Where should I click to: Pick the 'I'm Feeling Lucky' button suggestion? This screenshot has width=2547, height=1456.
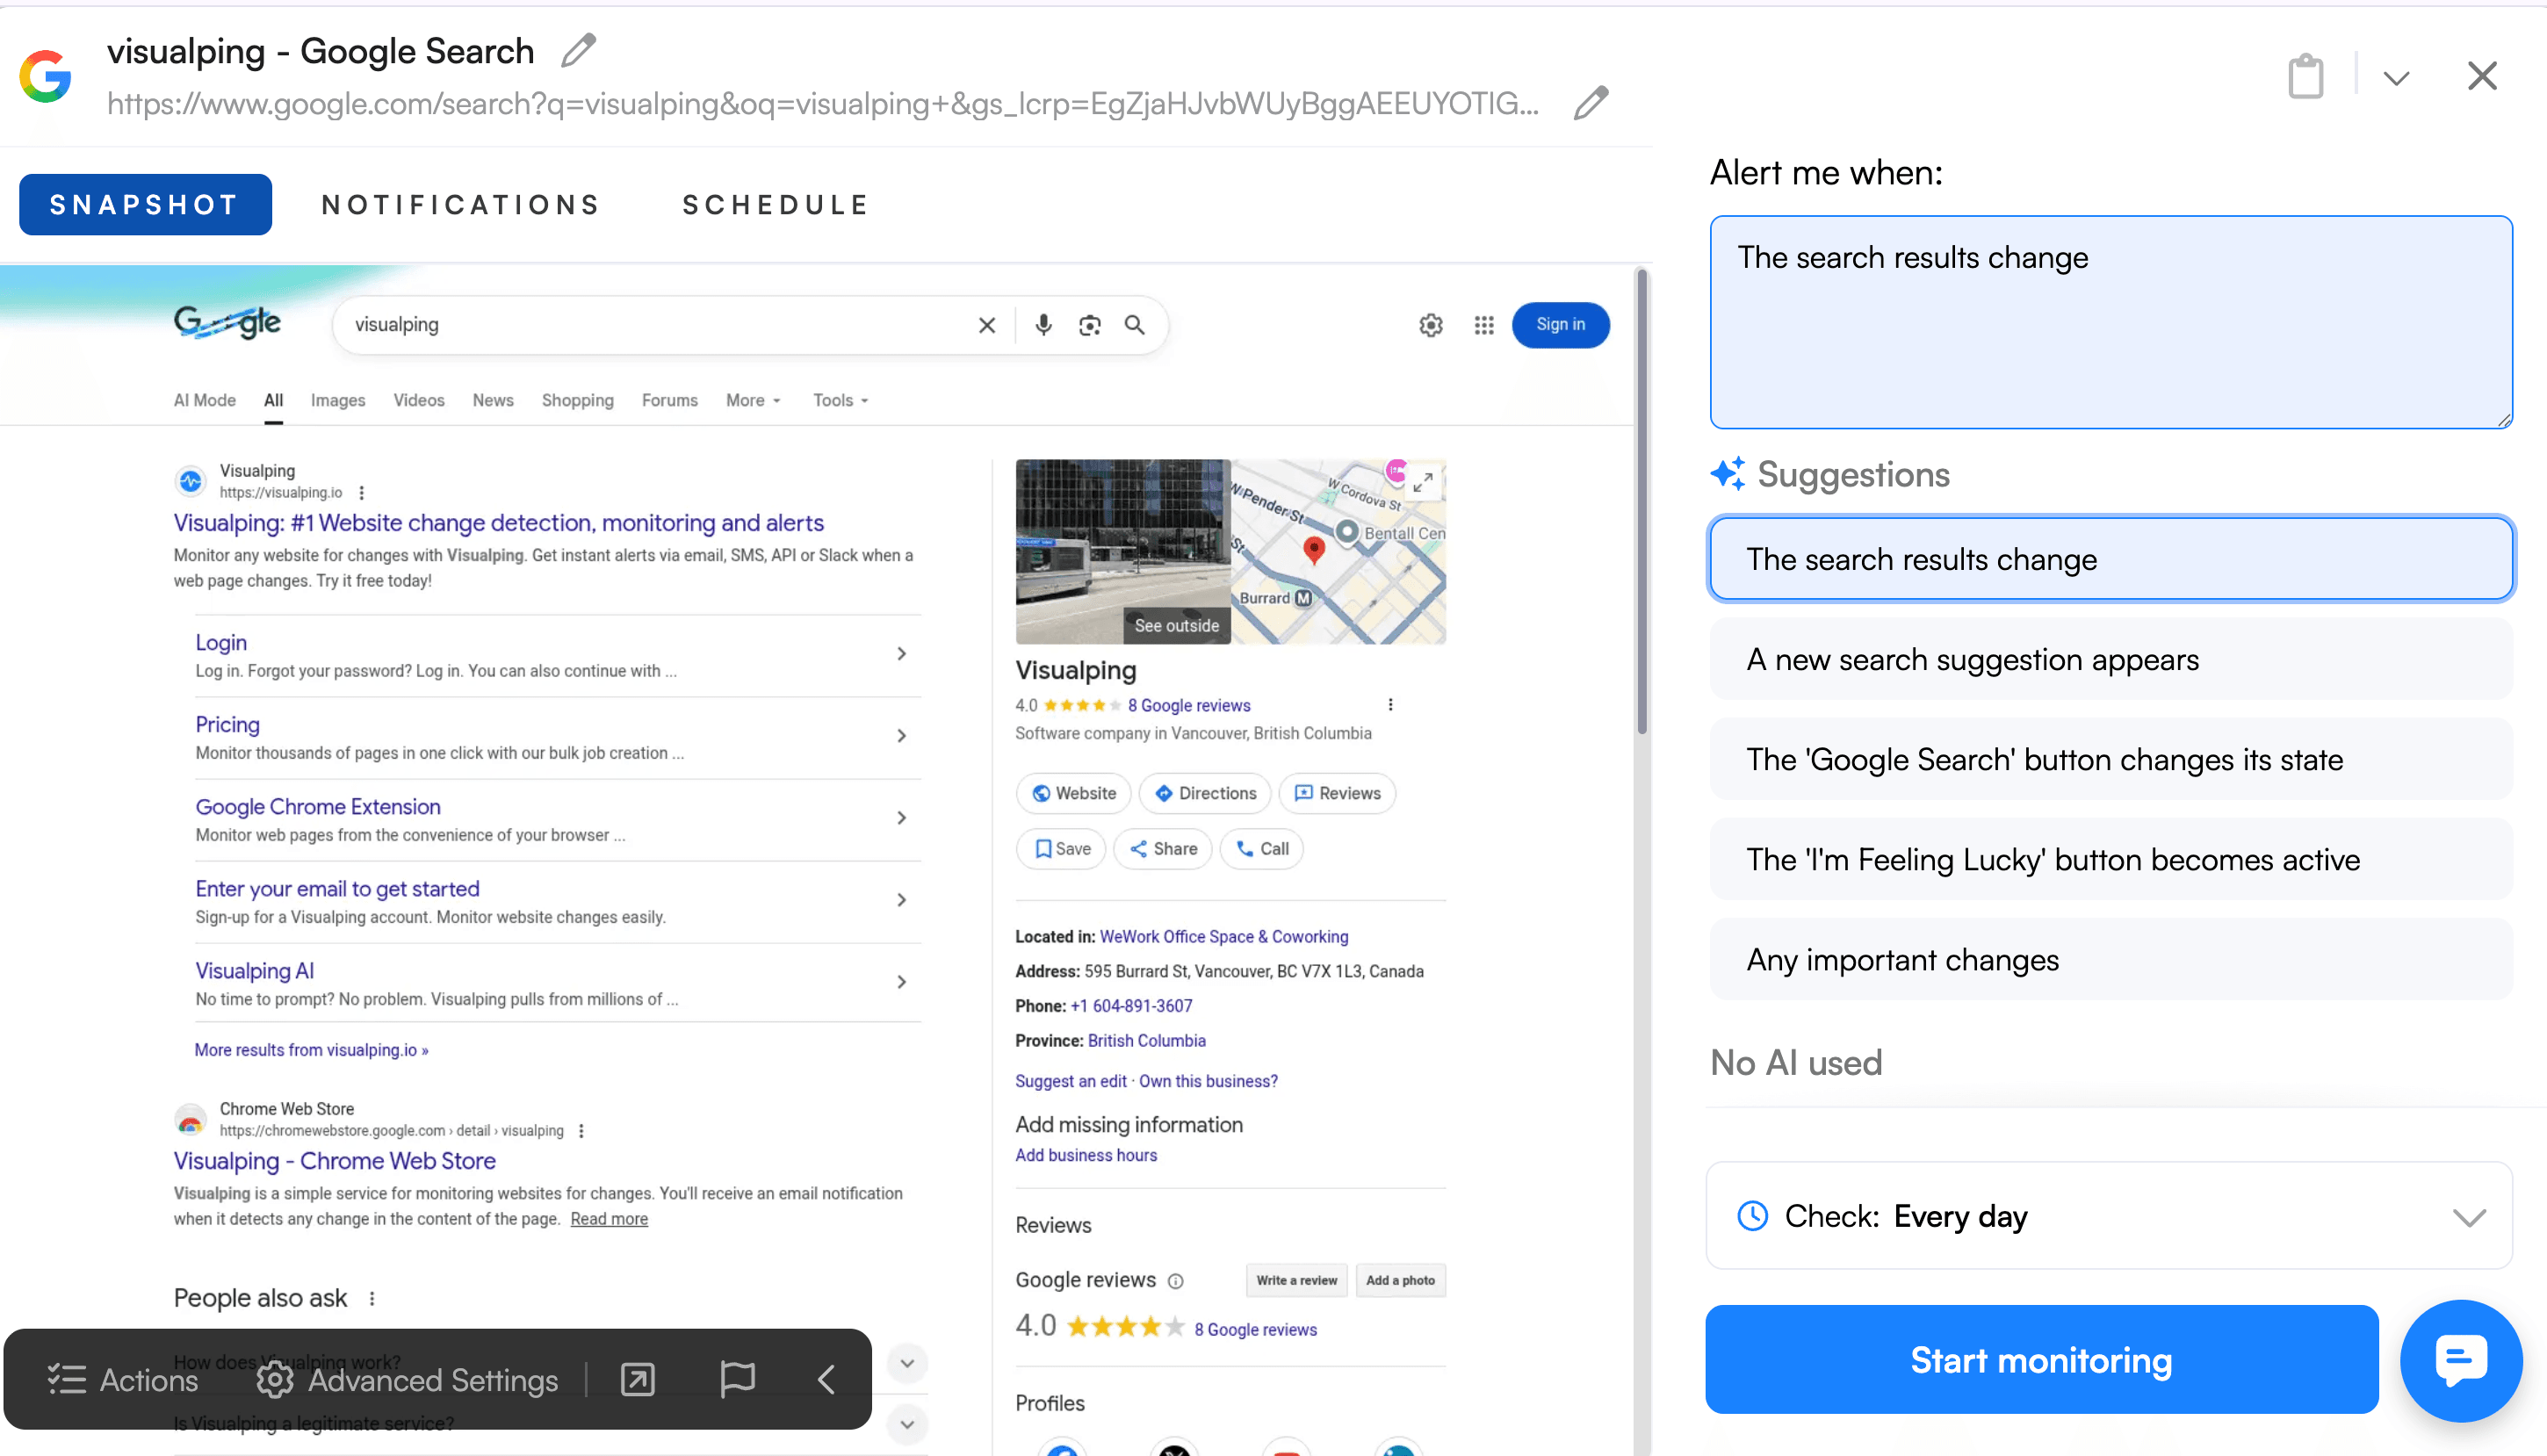tap(2110, 860)
